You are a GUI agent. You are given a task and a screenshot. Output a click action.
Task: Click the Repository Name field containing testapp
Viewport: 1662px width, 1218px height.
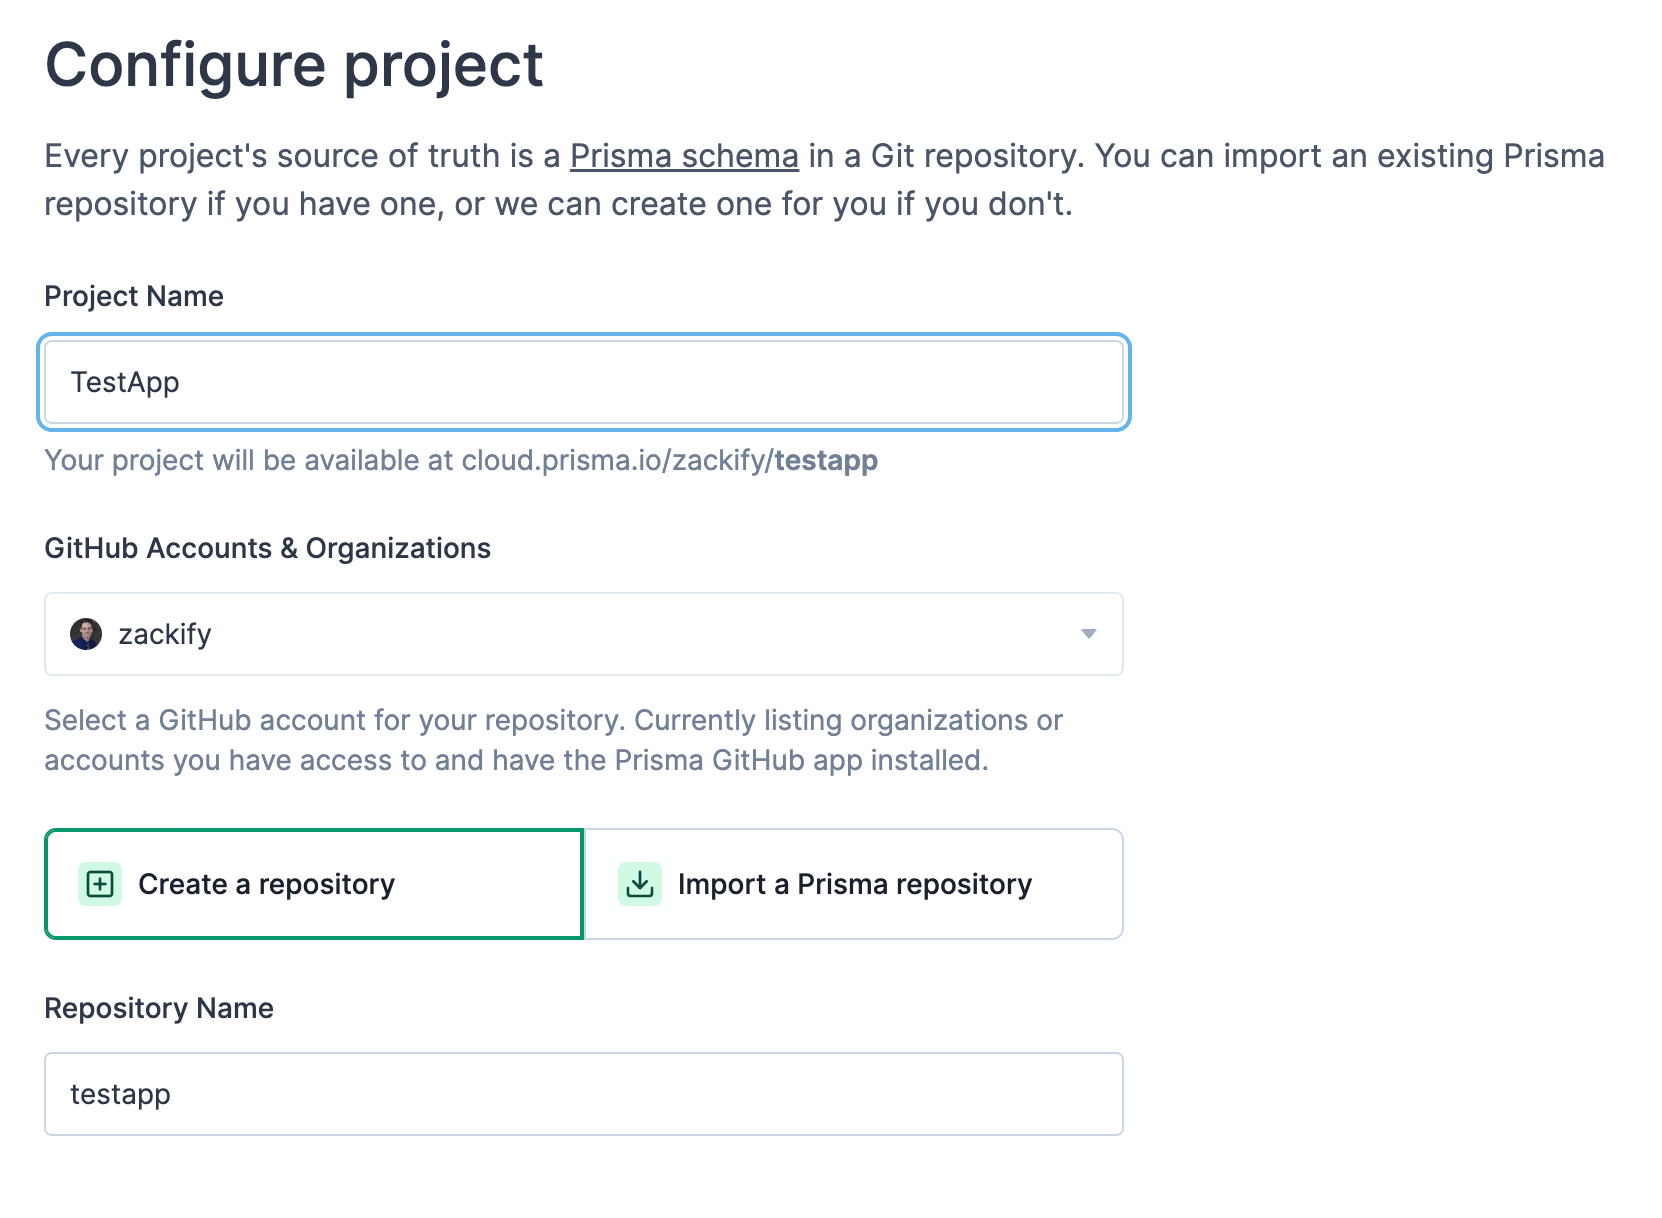pos(584,1093)
